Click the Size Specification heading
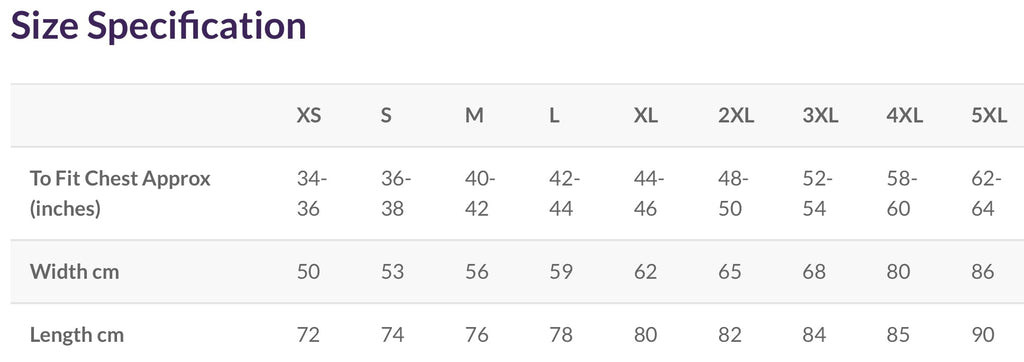 (x=159, y=25)
